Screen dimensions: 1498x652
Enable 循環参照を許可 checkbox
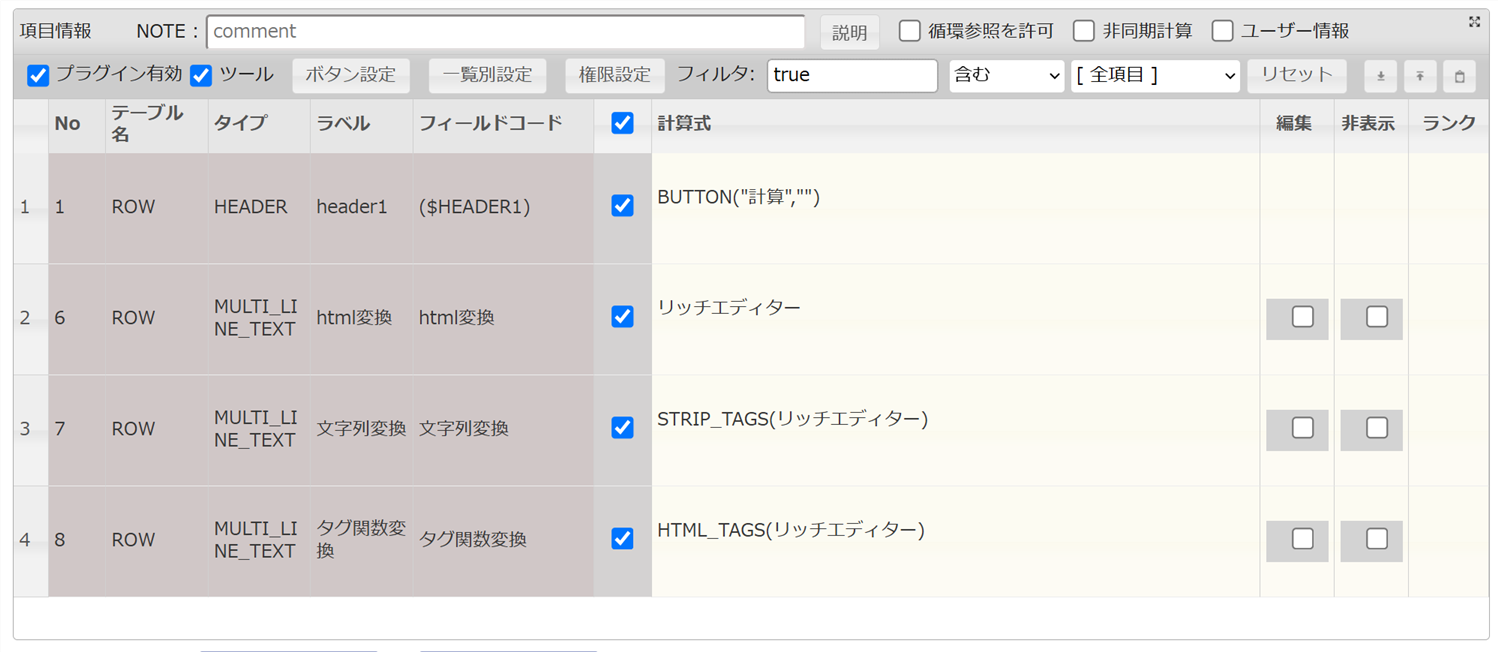[909, 31]
